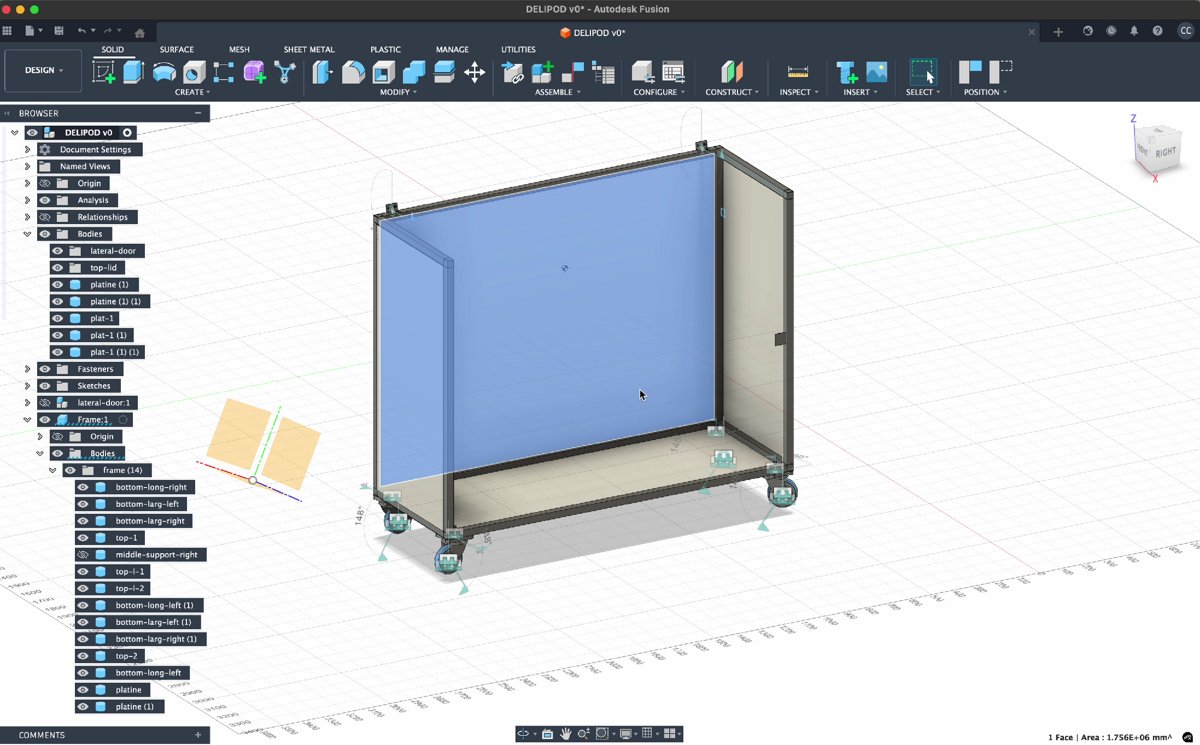Screen dimensions: 1200x745
Task: Open the ASSEMBLE menu label
Action: 557,92
